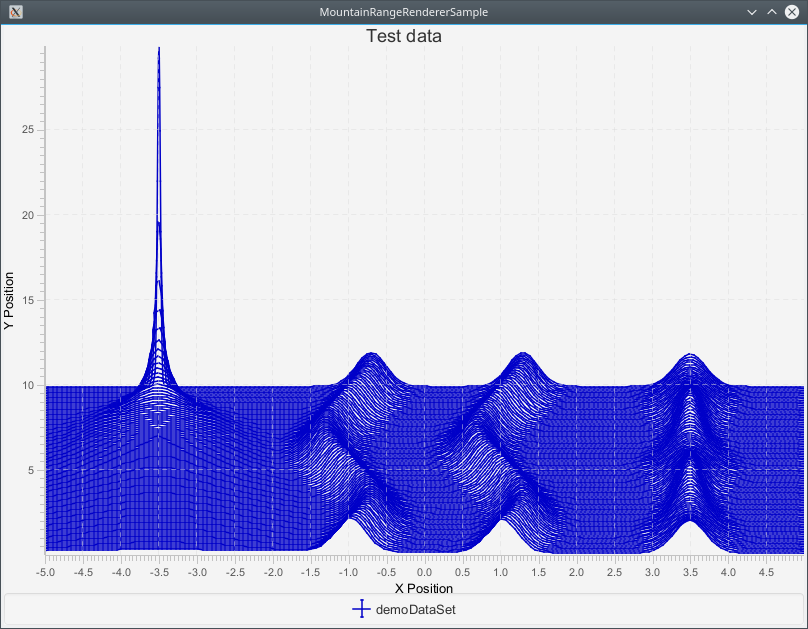The width and height of the screenshot is (808, 629).
Task: Minimize the window with the down chevron
Action: tap(752, 12)
